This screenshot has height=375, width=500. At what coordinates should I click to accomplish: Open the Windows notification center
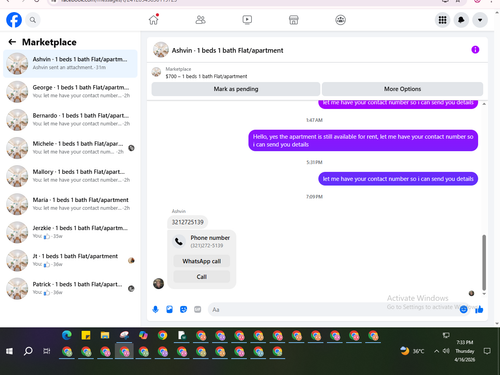click(x=487, y=351)
